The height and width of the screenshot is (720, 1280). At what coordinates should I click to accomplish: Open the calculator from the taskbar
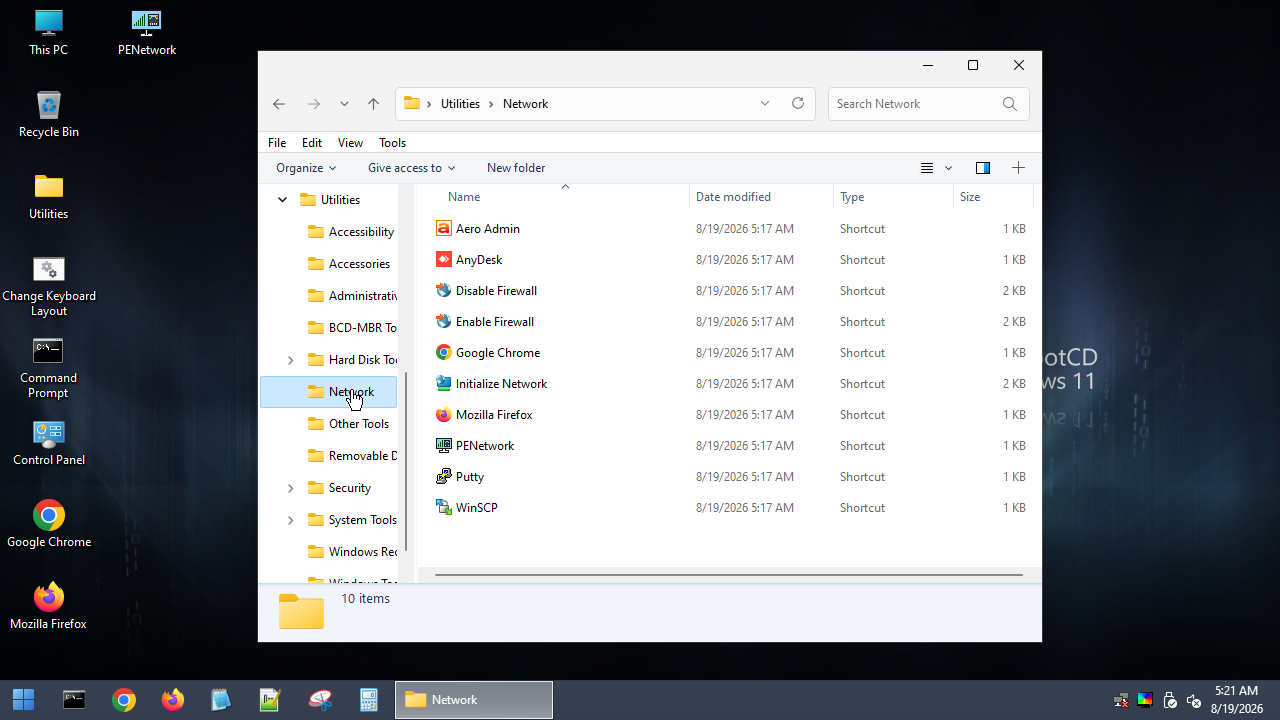coord(368,700)
